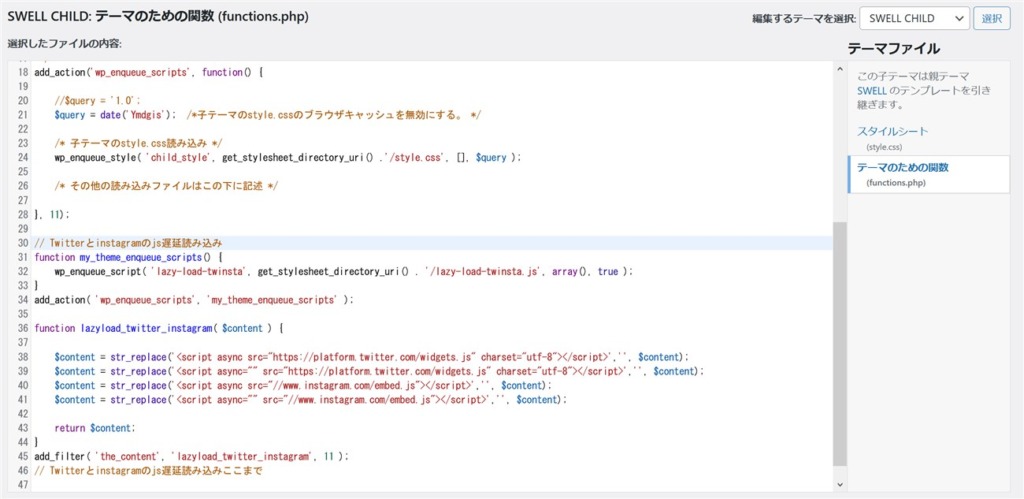The height and width of the screenshot is (499, 1024).
Task: Click the 選択したファイルの内容 label
Action: [65, 44]
